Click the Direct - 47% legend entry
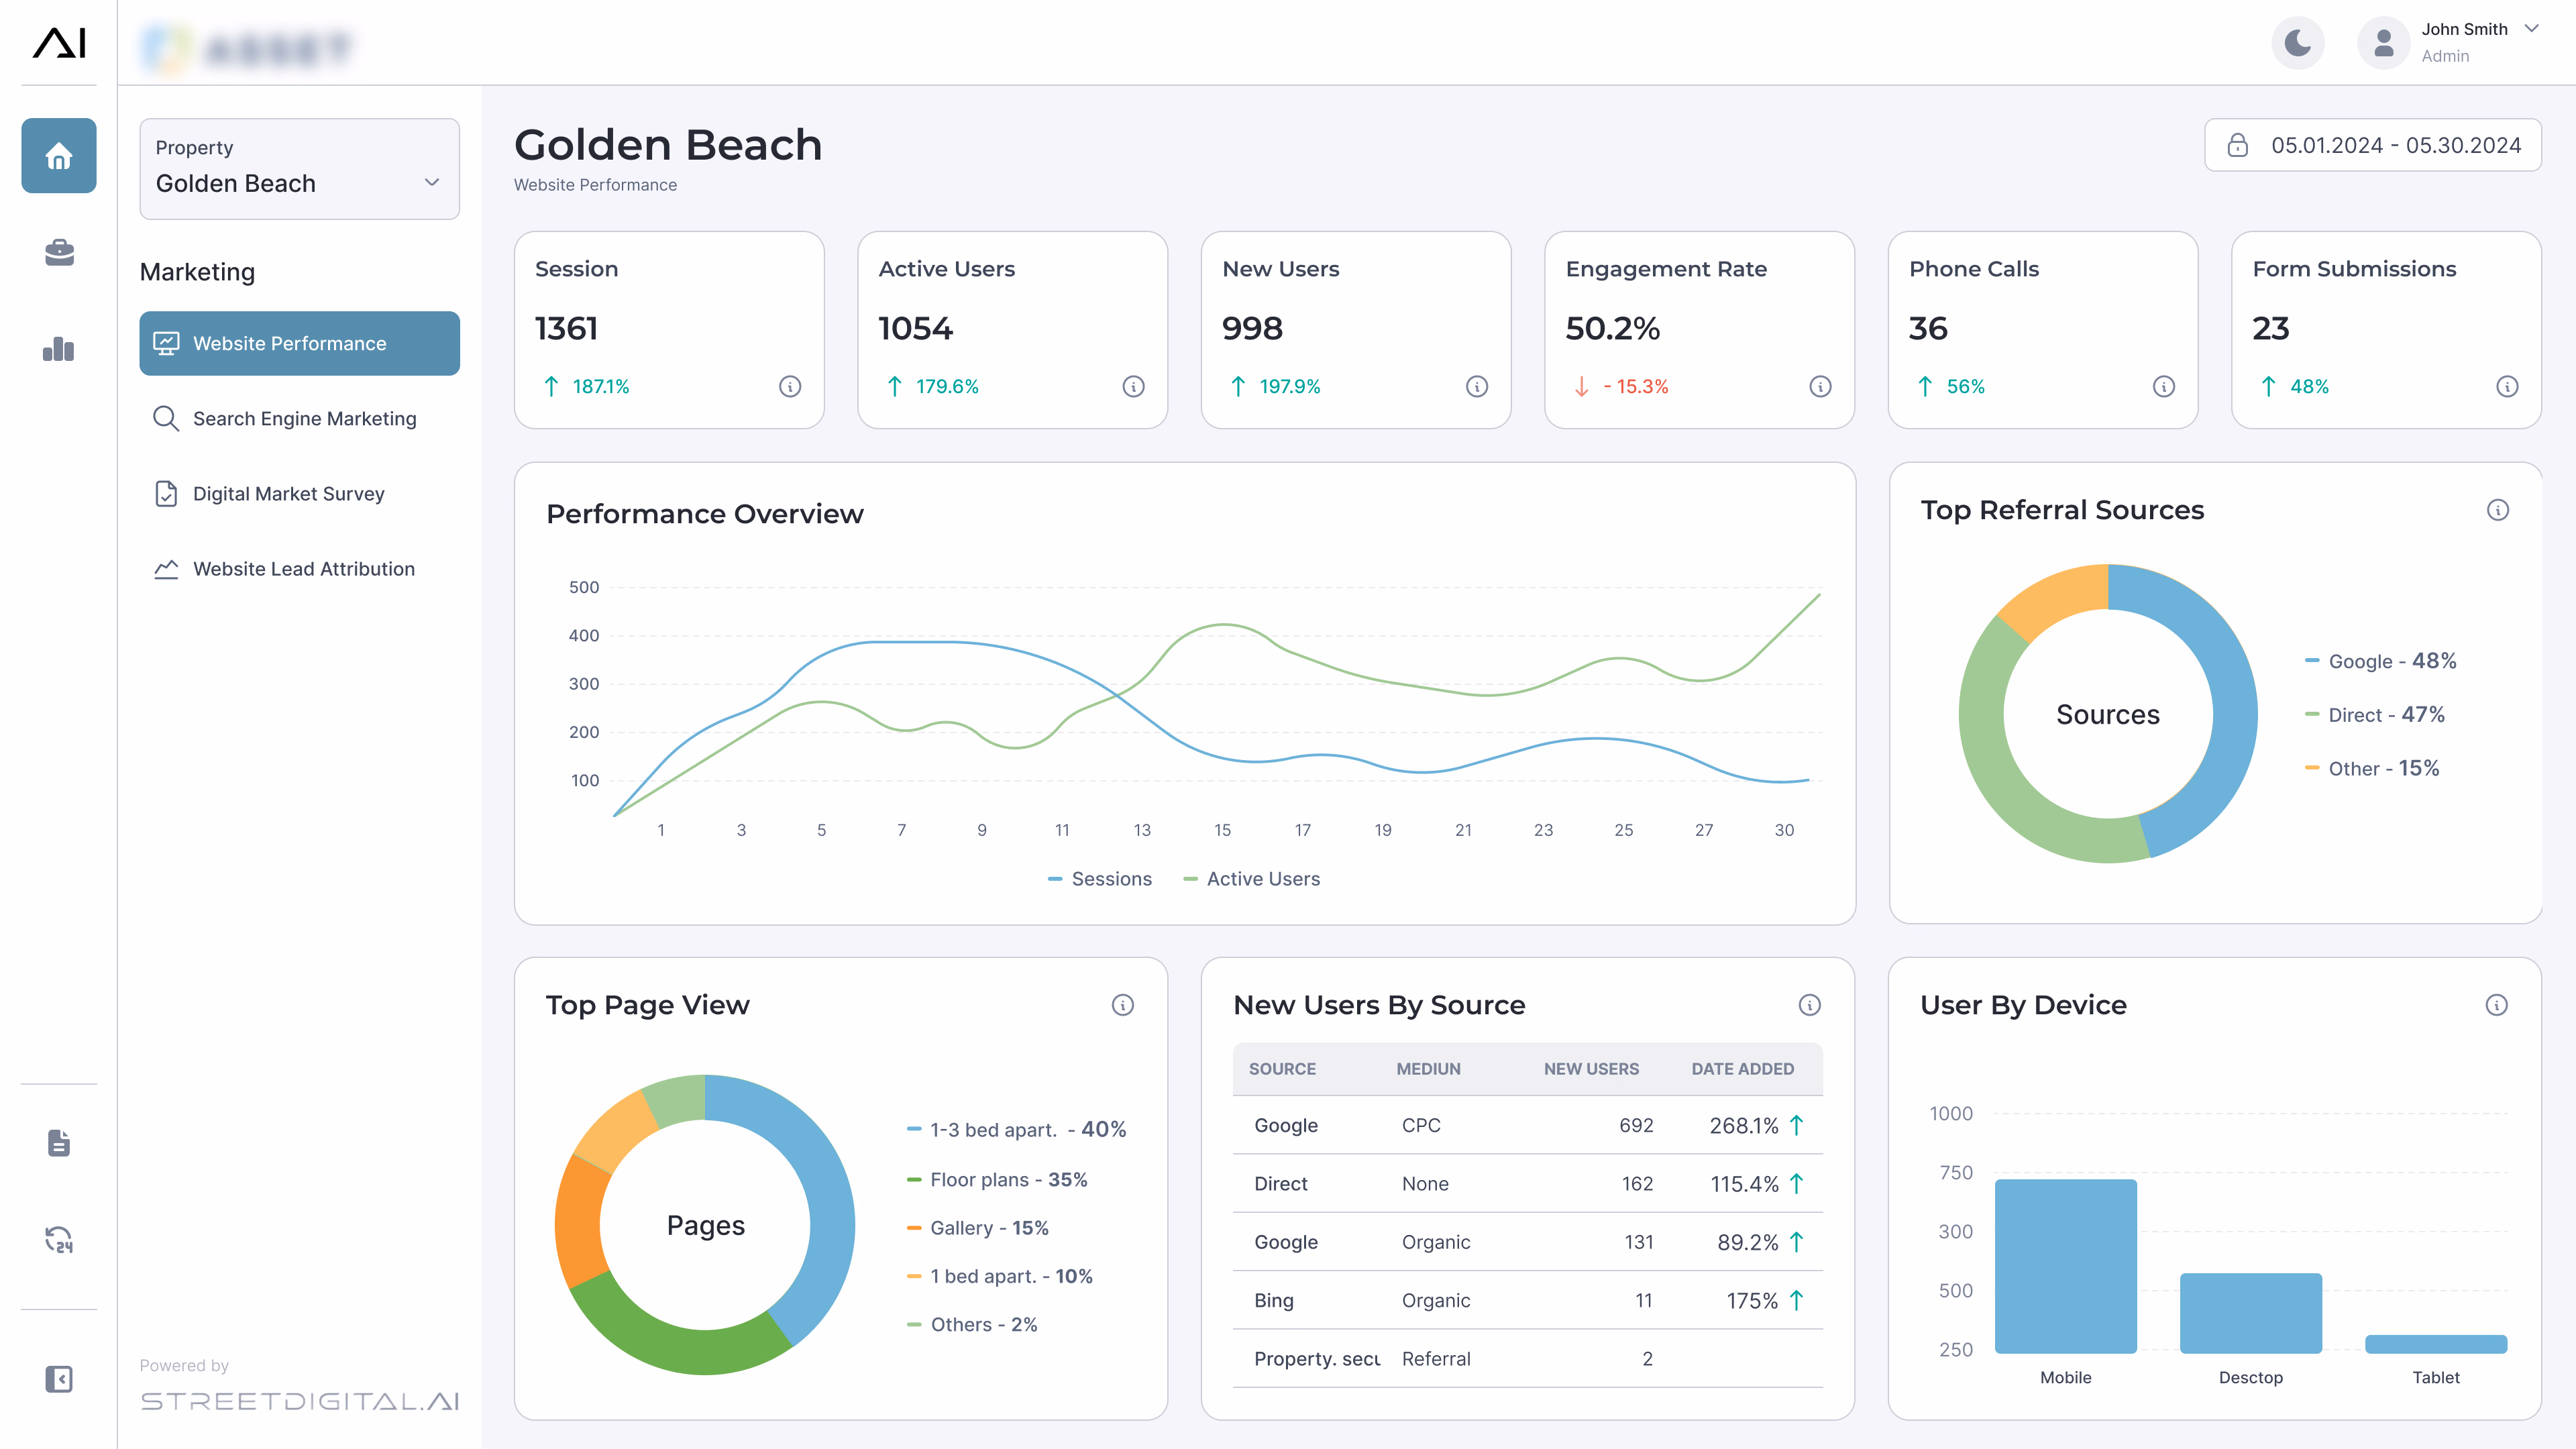The height and width of the screenshot is (1449, 2576). (2375, 714)
